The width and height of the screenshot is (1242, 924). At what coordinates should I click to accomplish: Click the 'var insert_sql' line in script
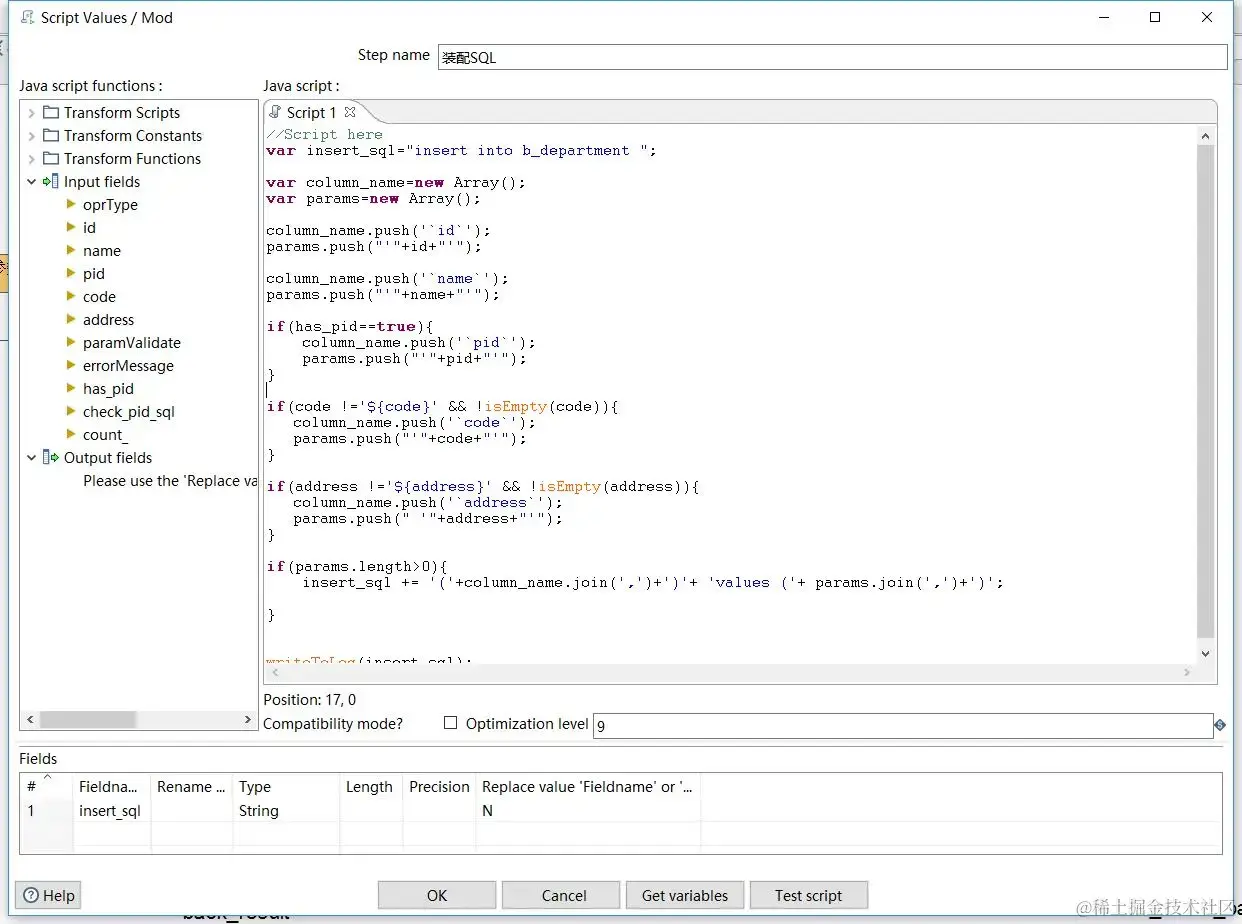coord(461,151)
